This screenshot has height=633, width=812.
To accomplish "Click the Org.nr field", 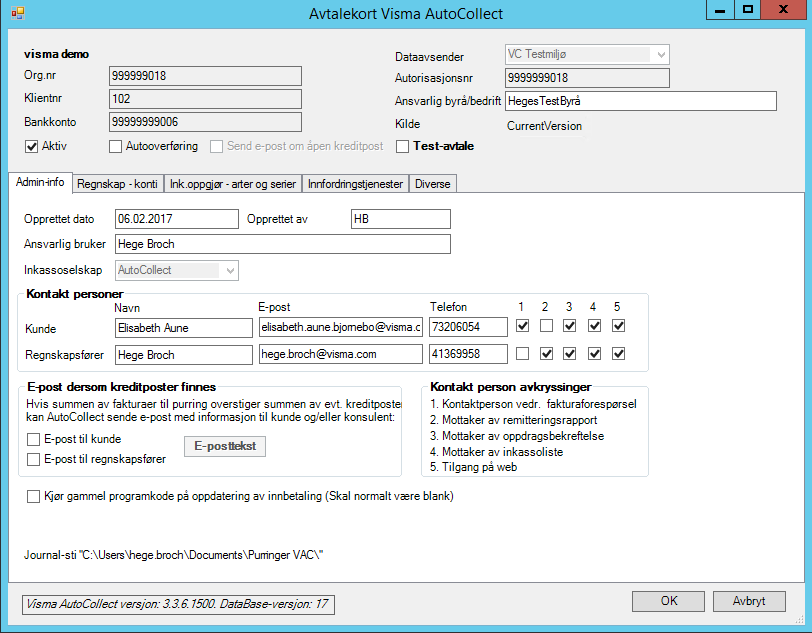I will pyautogui.click(x=205, y=76).
